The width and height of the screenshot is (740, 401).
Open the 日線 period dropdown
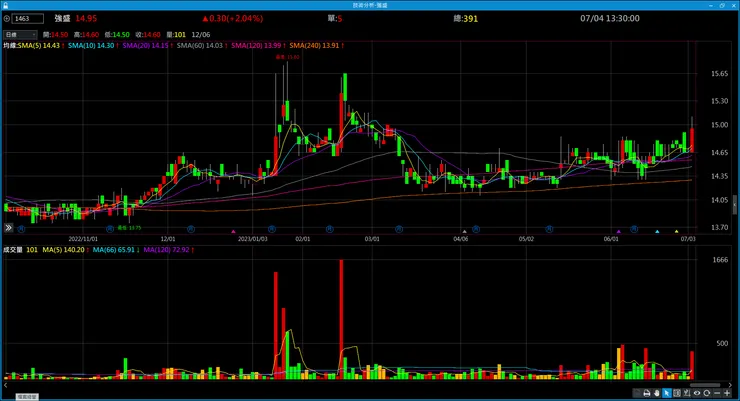20,34
